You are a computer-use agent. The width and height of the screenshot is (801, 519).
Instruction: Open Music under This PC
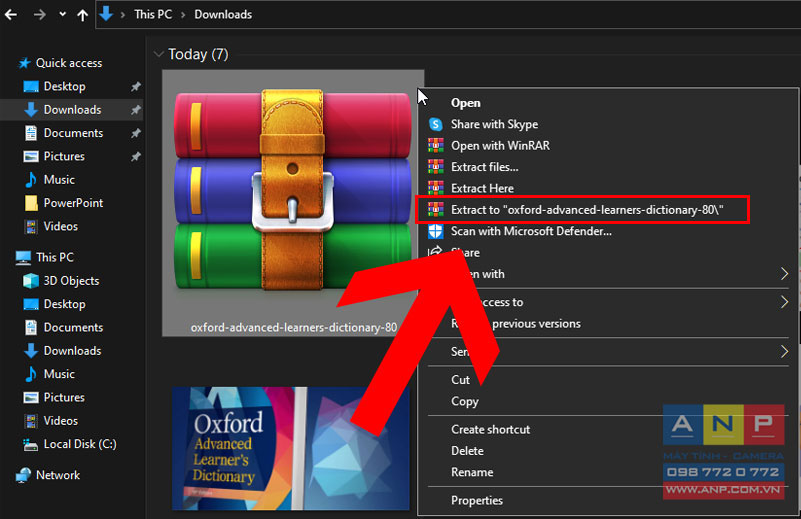click(59, 374)
